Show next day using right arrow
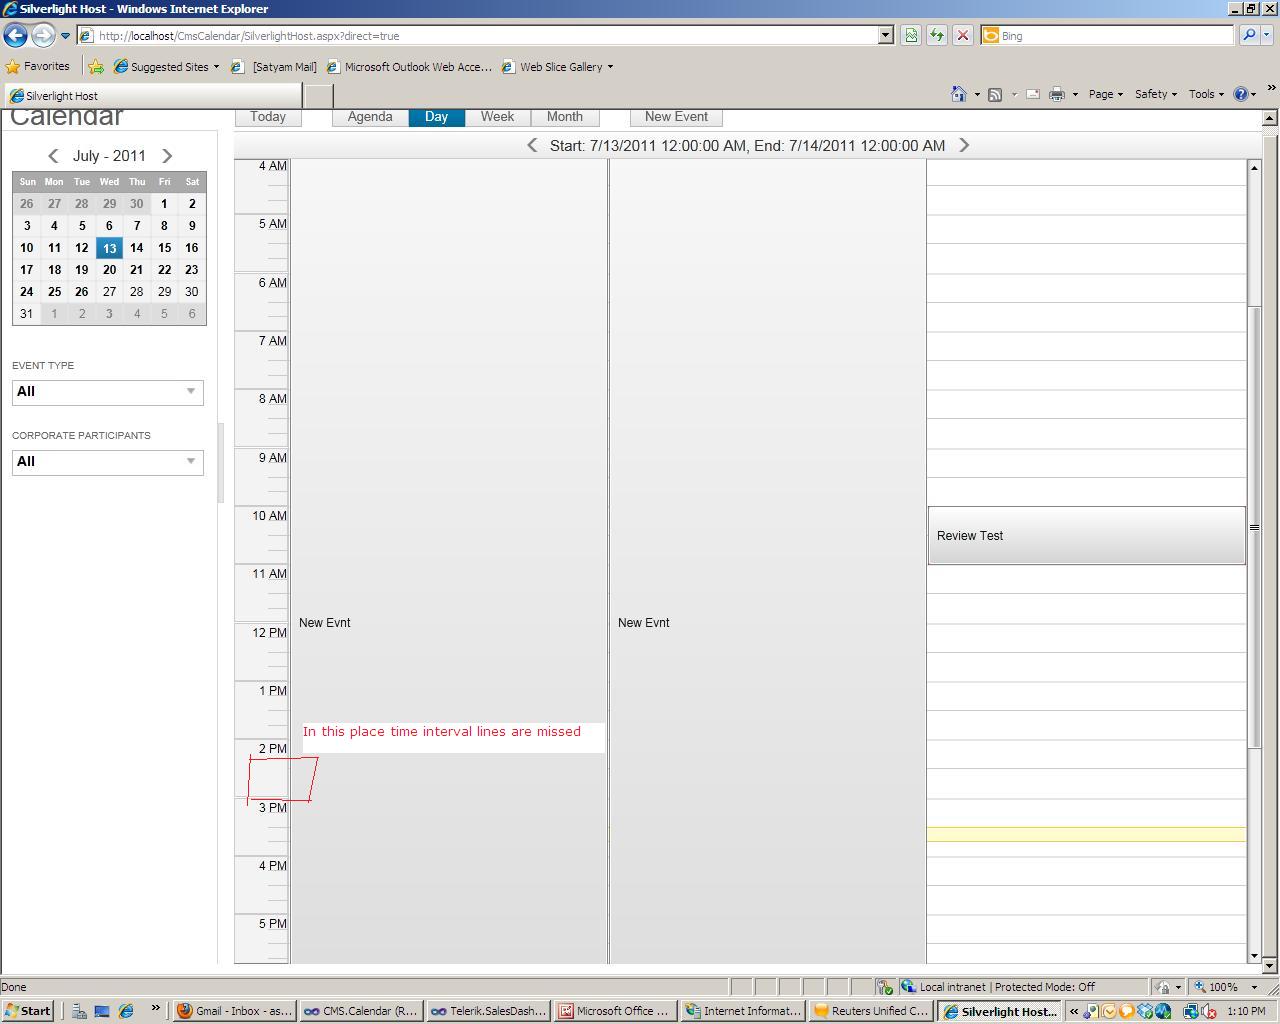This screenshot has width=1280, height=1024. [x=964, y=146]
